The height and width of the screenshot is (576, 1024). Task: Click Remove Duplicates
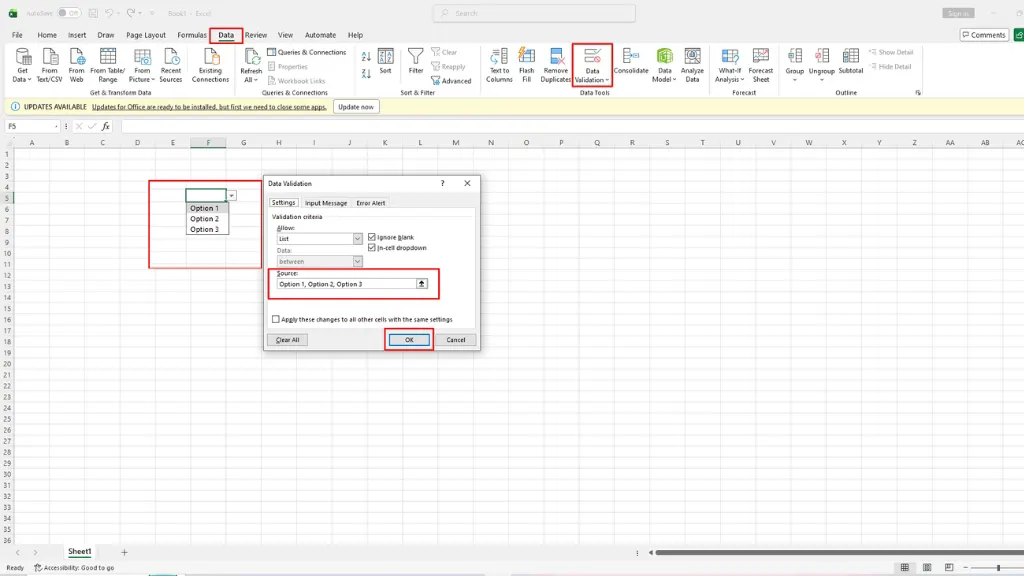(556, 65)
